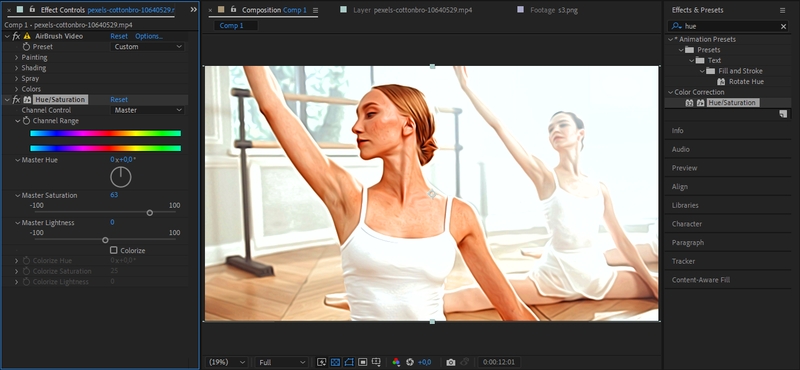Collapse the Animation Presets category
Screen dimensions: 800x370
click(670, 39)
